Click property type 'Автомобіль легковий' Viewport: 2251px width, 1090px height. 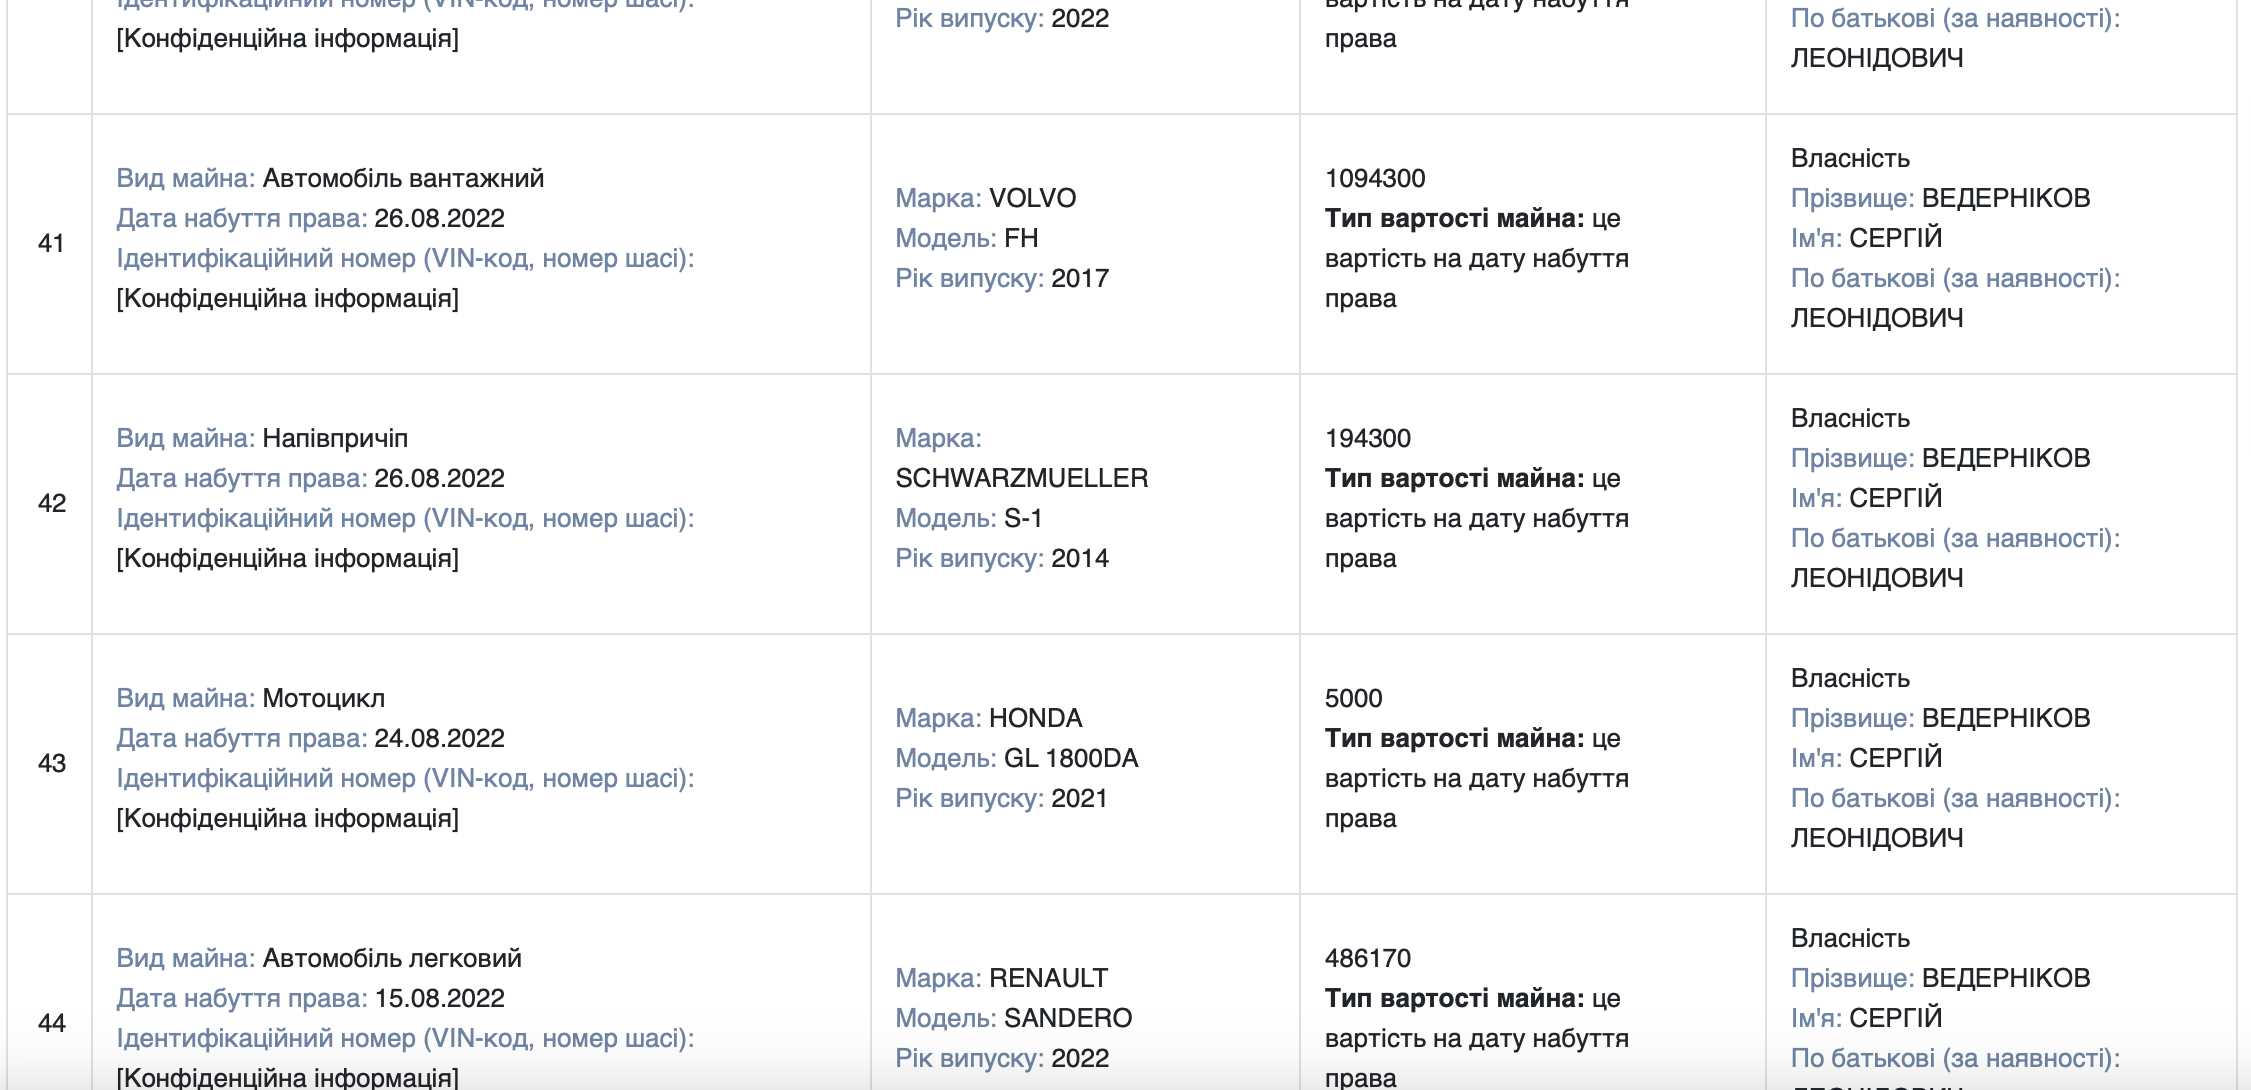[x=392, y=958]
